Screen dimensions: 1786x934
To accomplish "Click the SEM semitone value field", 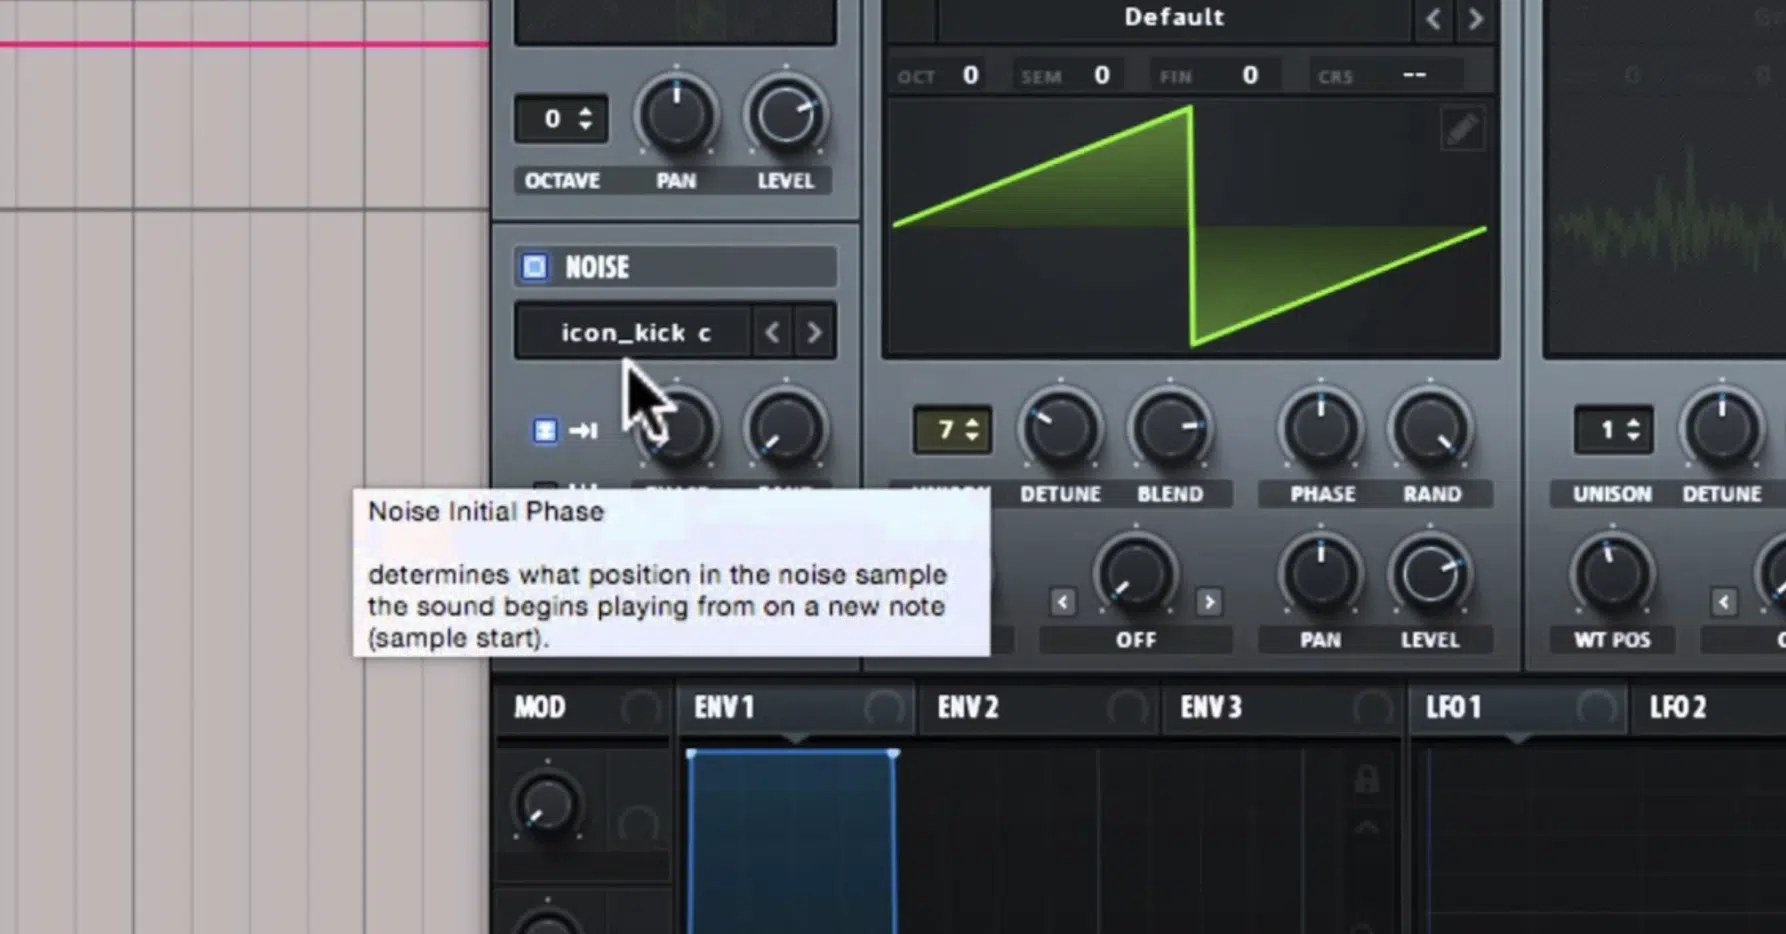I will point(1101,75).
